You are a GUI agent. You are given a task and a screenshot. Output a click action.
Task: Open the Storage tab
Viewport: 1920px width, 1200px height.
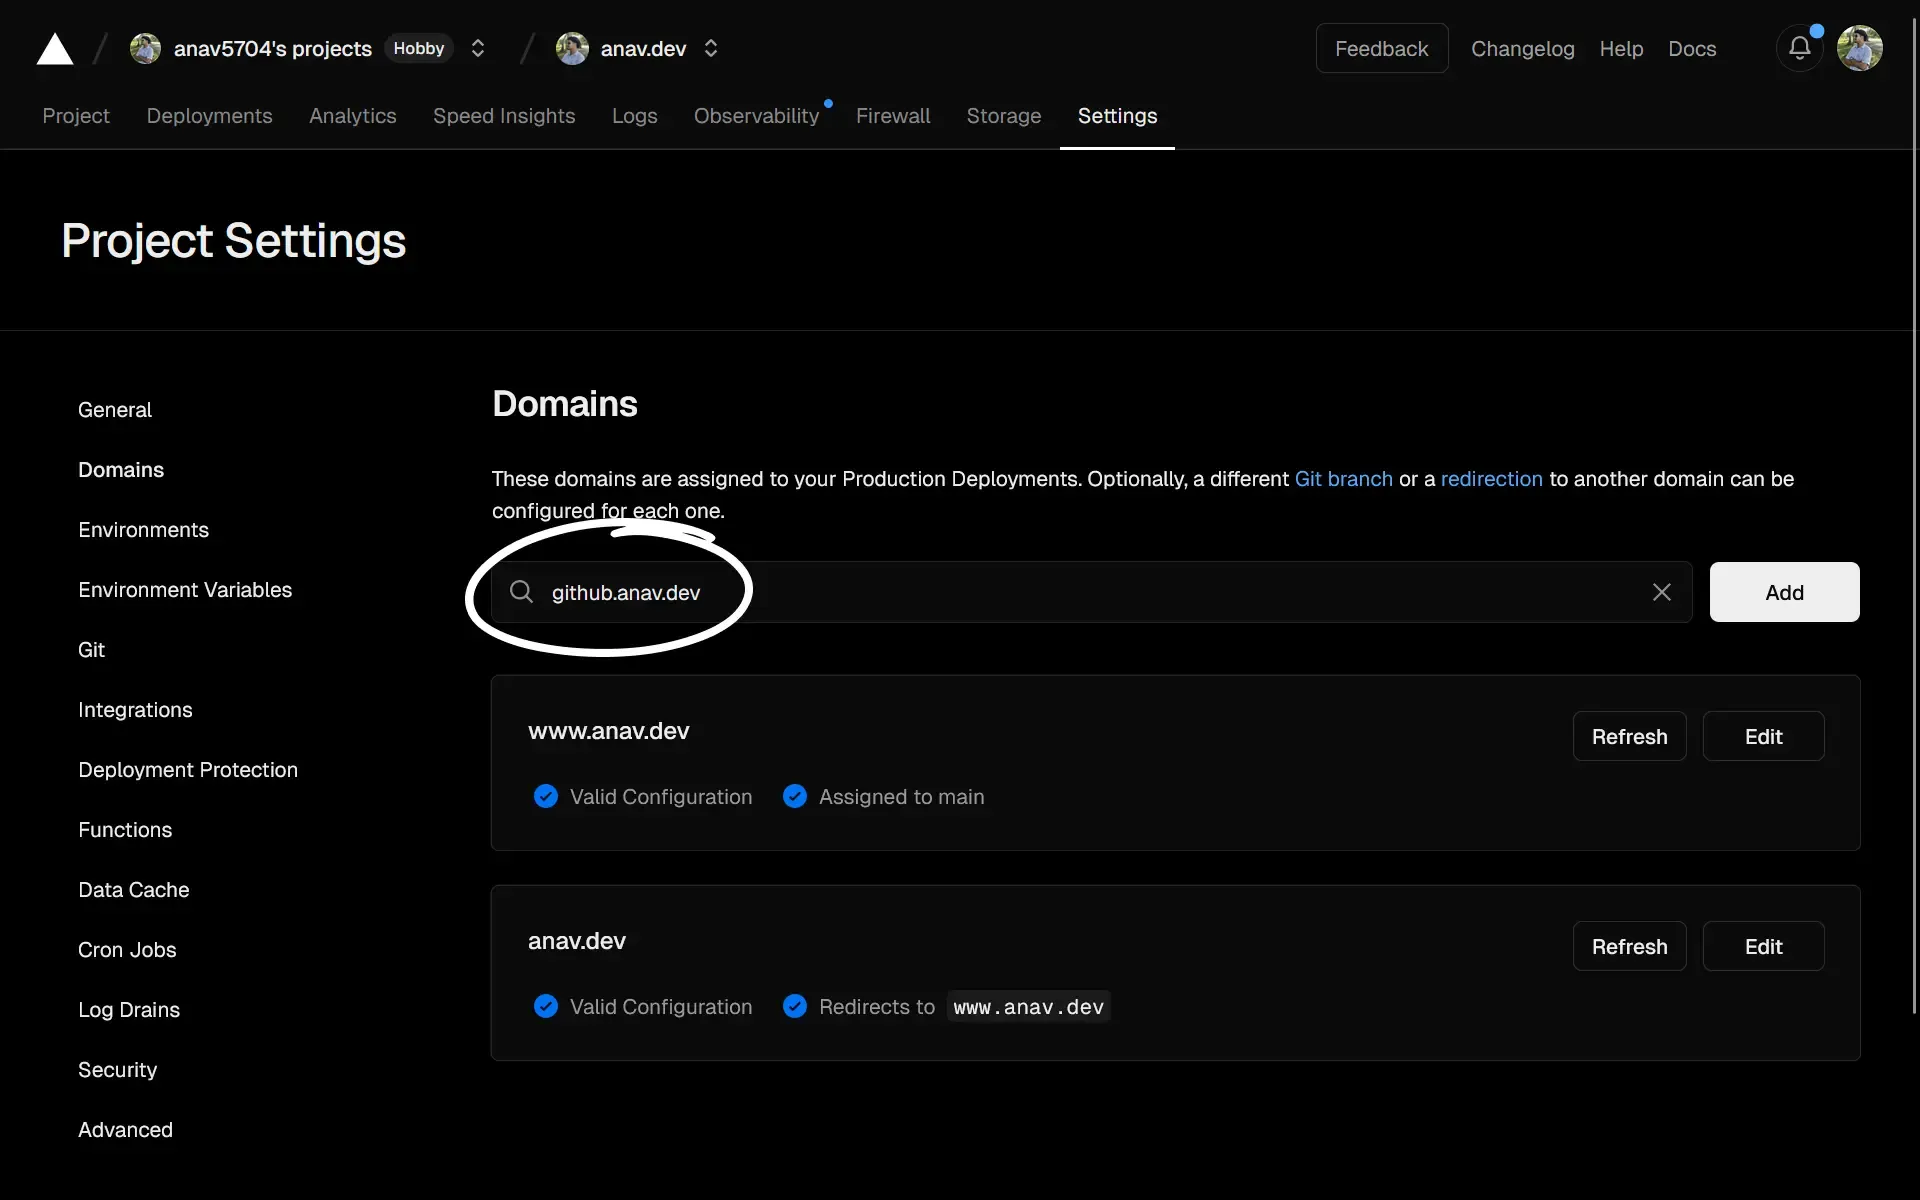pos(1003,116)
